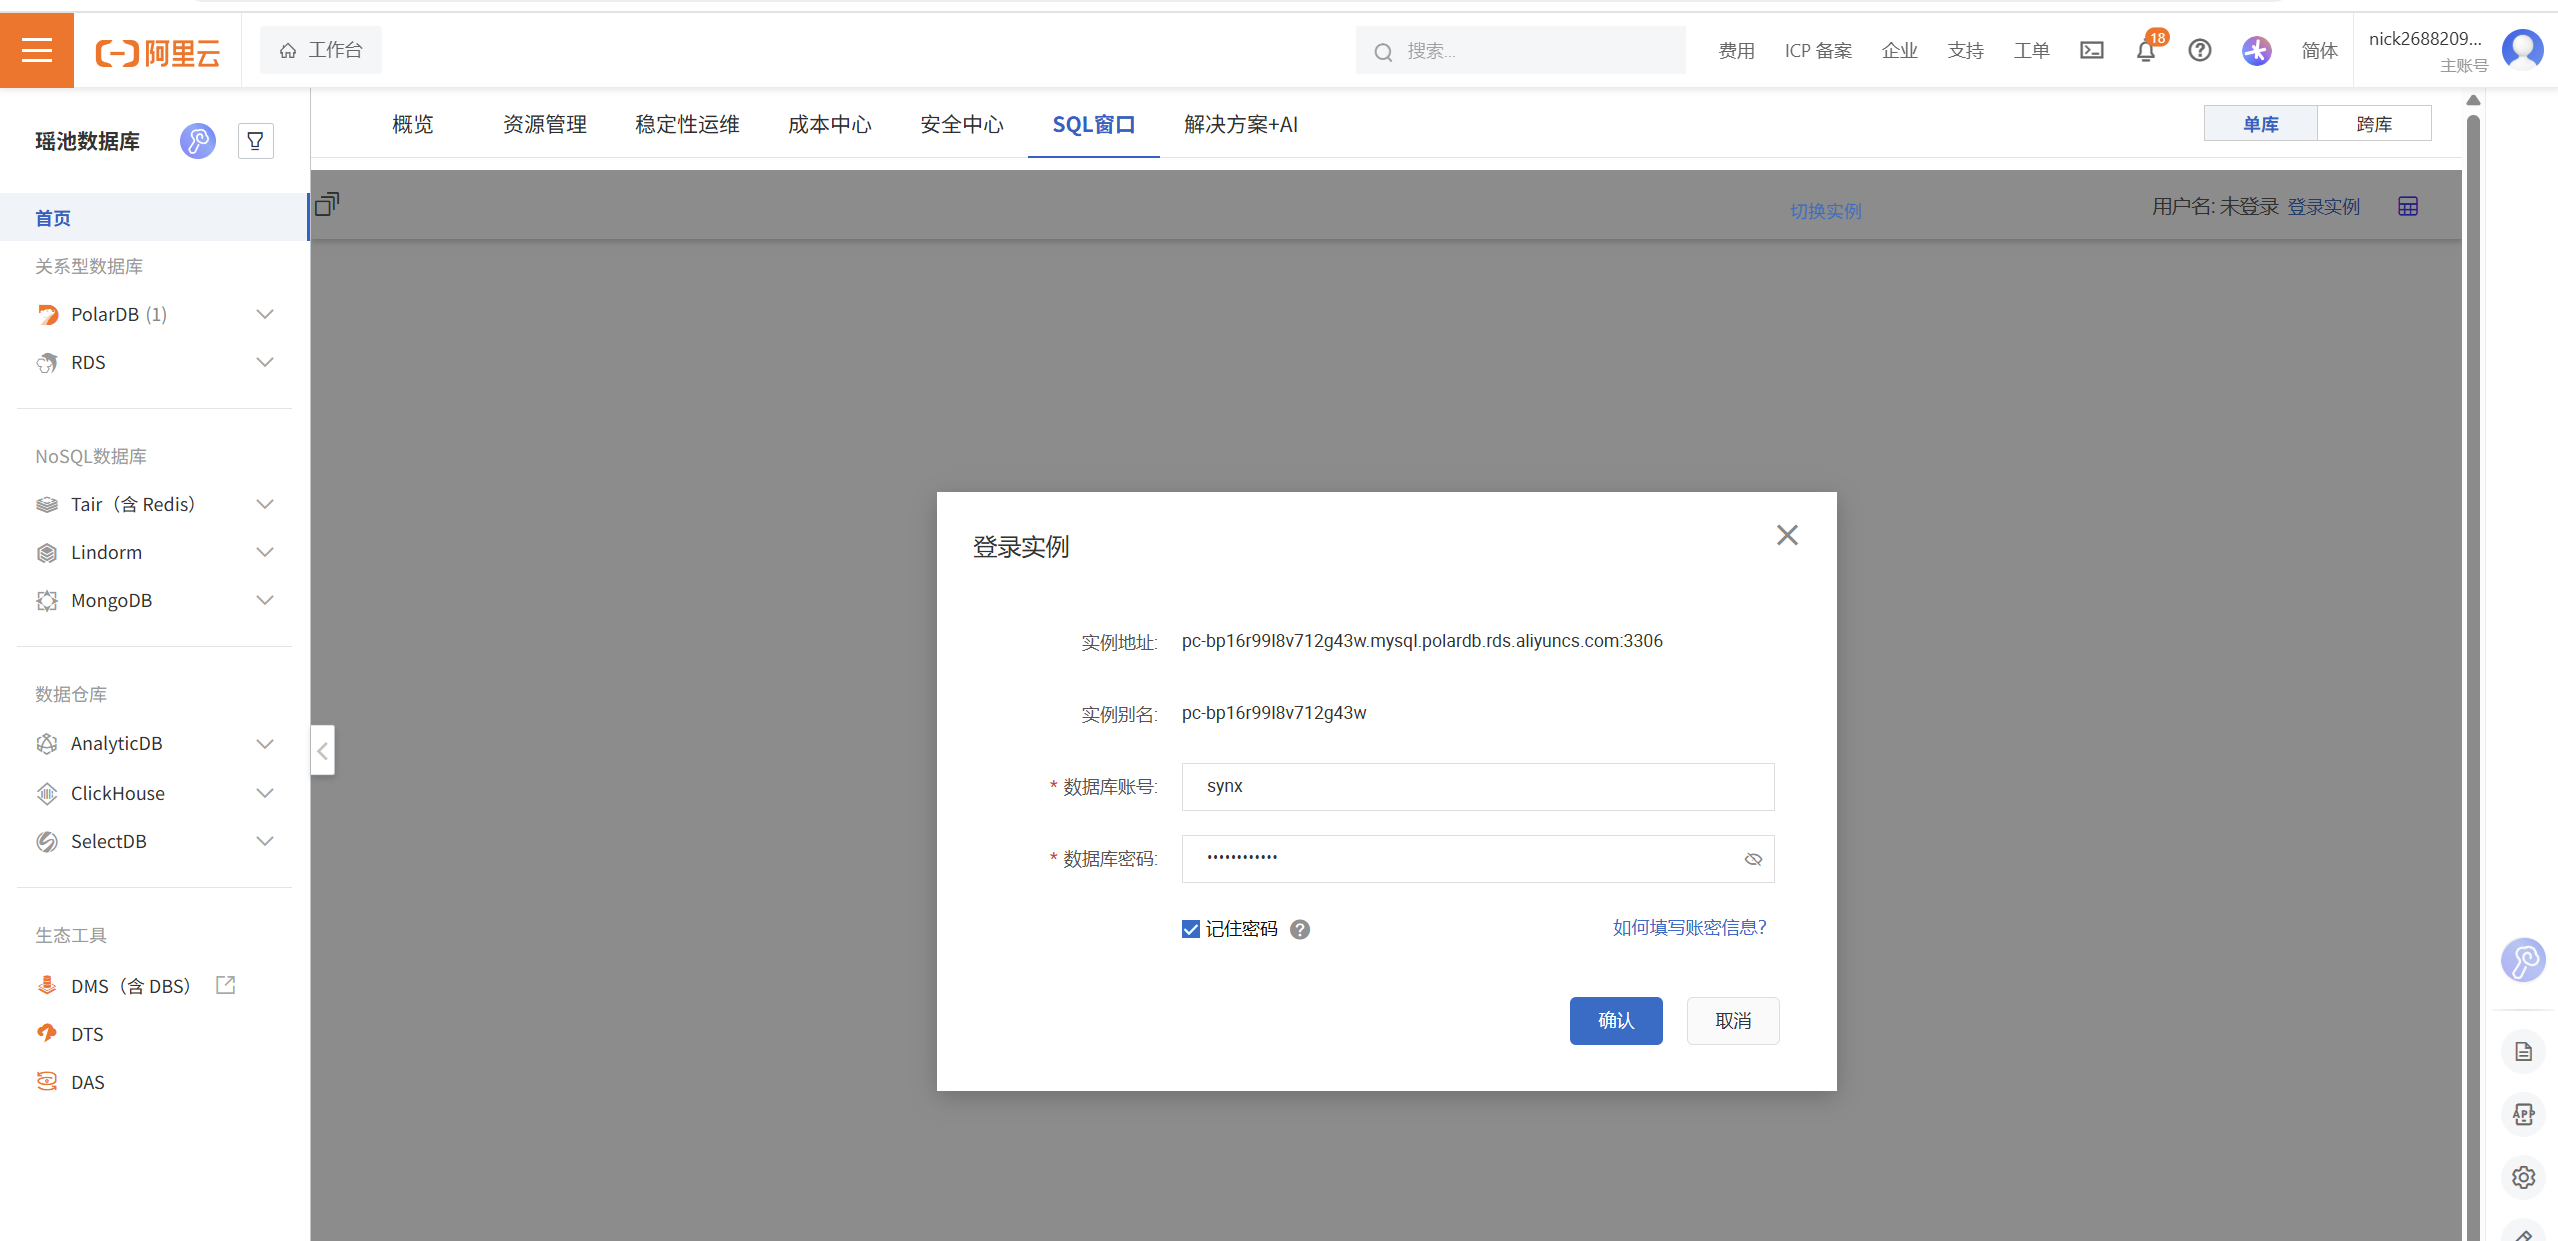Image resolution: width=2558 pixels, height=1241 pixels.
Task: Switch to the 解决方案+AI tab
Action: pyautogui.click(x=1241, y=124)
